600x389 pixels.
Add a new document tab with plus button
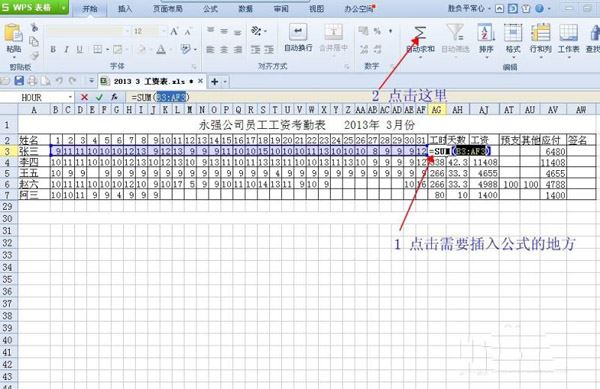[x=215, y=81]
